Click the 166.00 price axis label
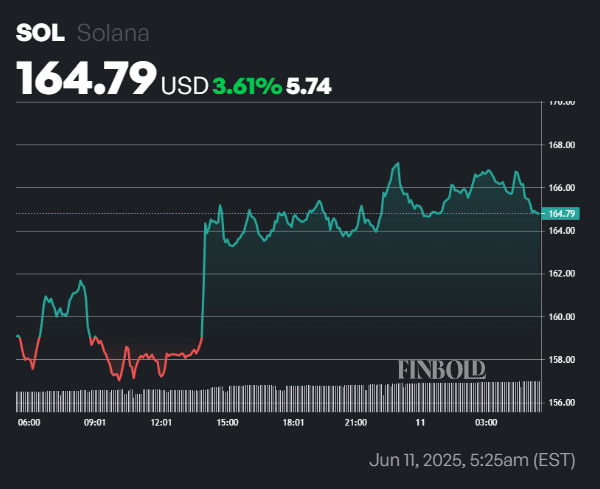600x489 pixels. pyautogui.click(x=562, y=188)
